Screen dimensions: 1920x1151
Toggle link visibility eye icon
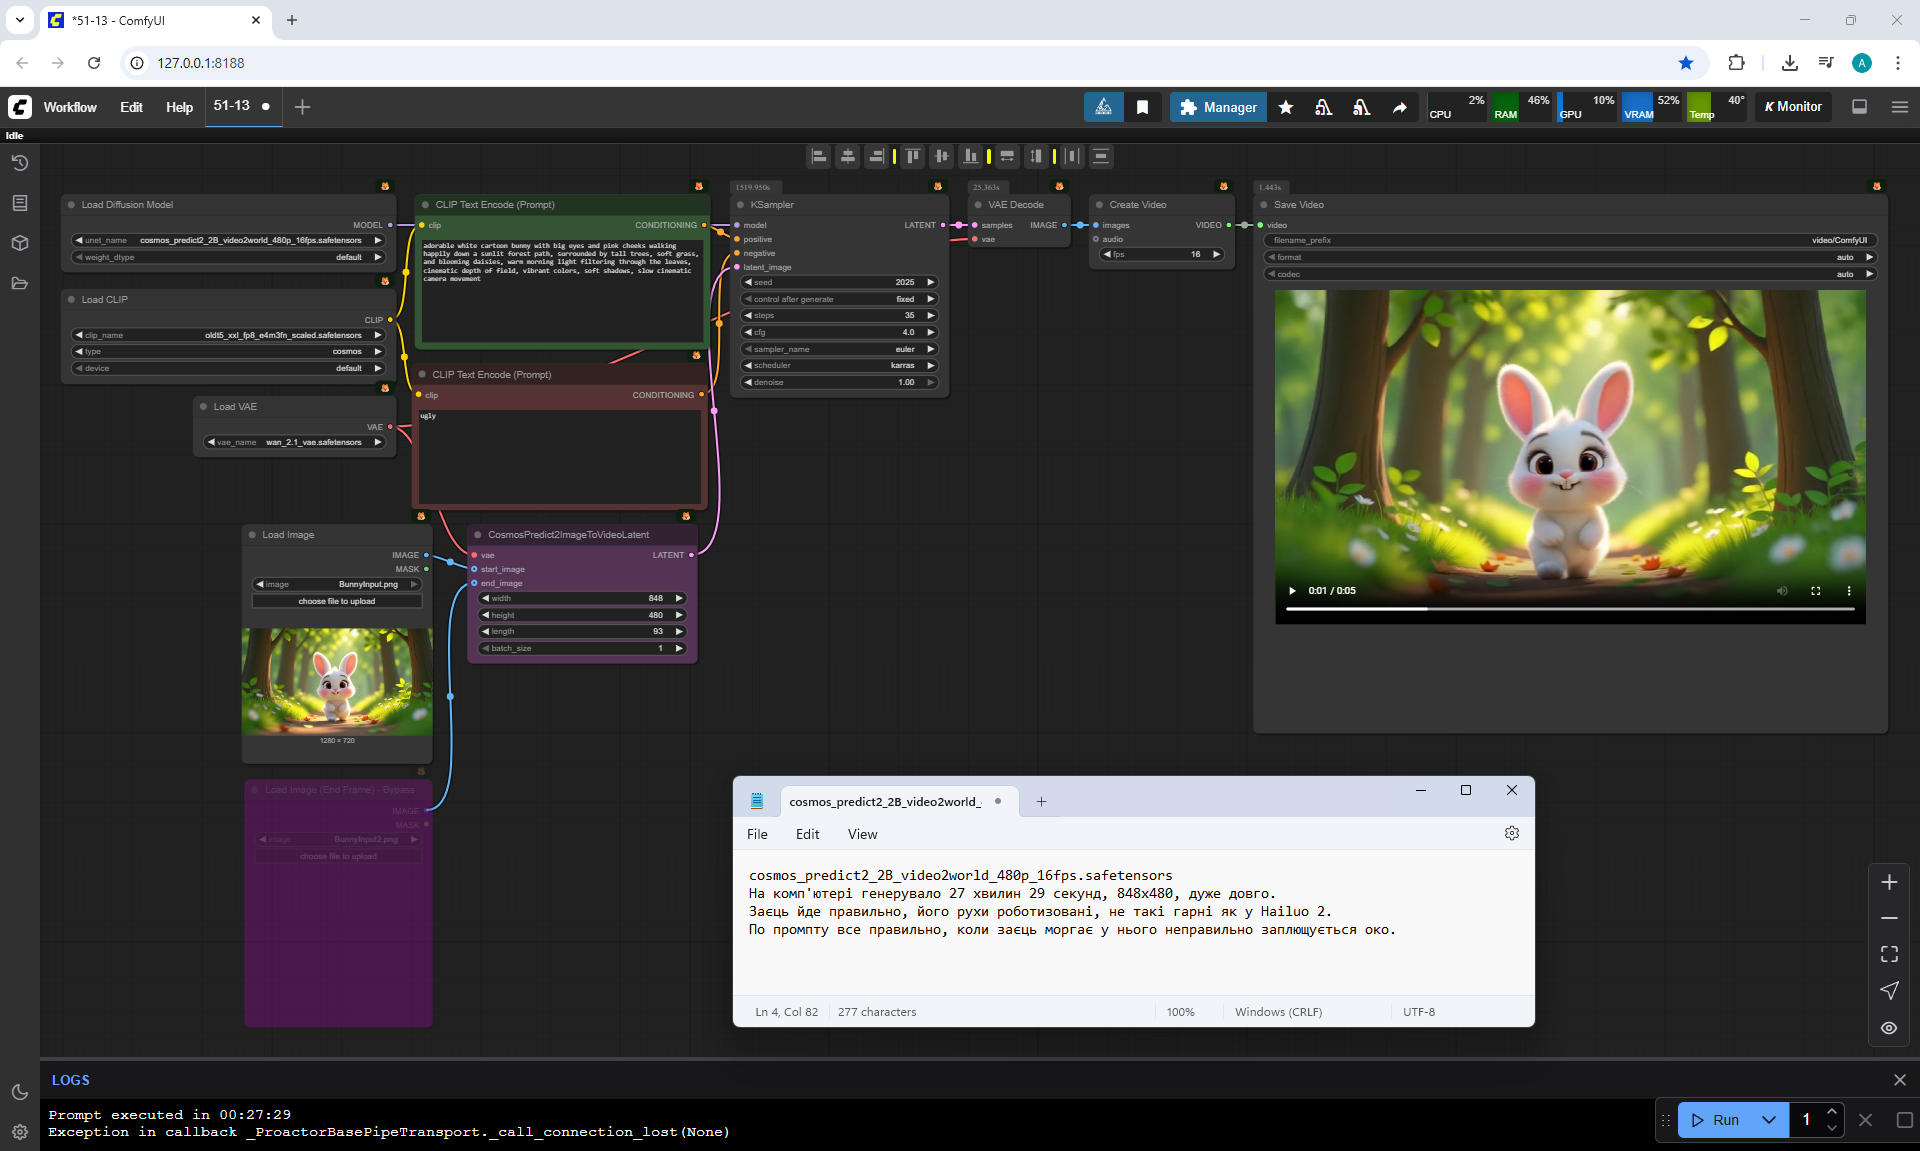coord(1889,1028)
